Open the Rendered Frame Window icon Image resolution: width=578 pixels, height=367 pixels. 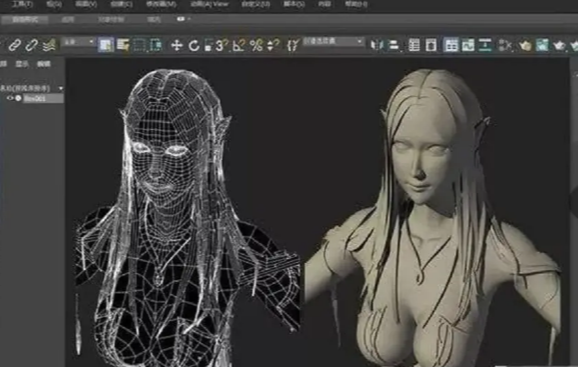point(542,45)
